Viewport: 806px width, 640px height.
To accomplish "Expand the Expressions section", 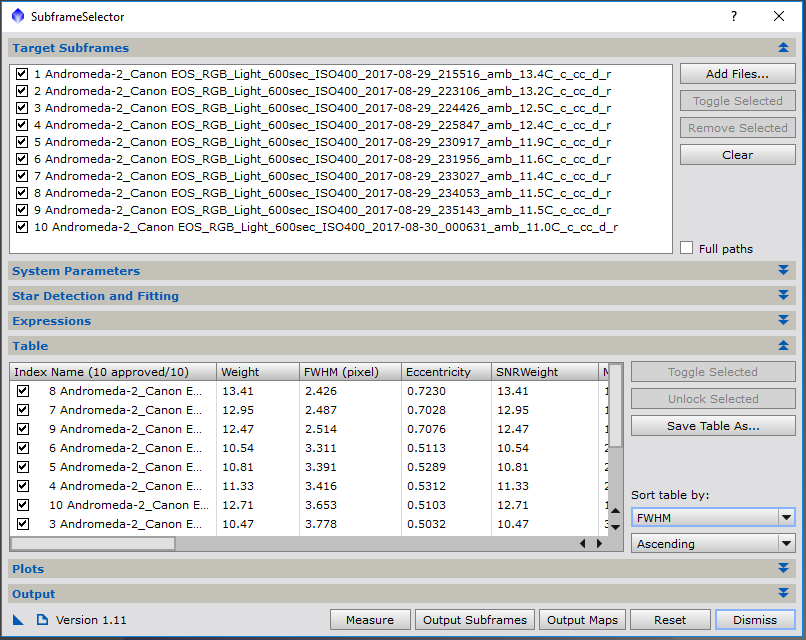I will tap(783, 320).
